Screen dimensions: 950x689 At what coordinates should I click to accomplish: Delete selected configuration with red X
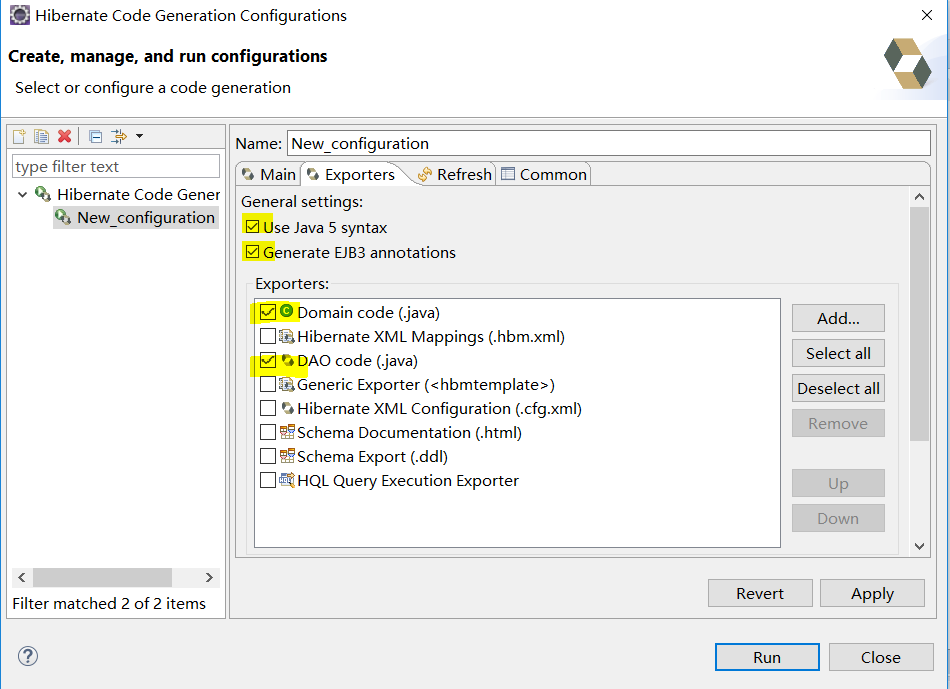64,136
